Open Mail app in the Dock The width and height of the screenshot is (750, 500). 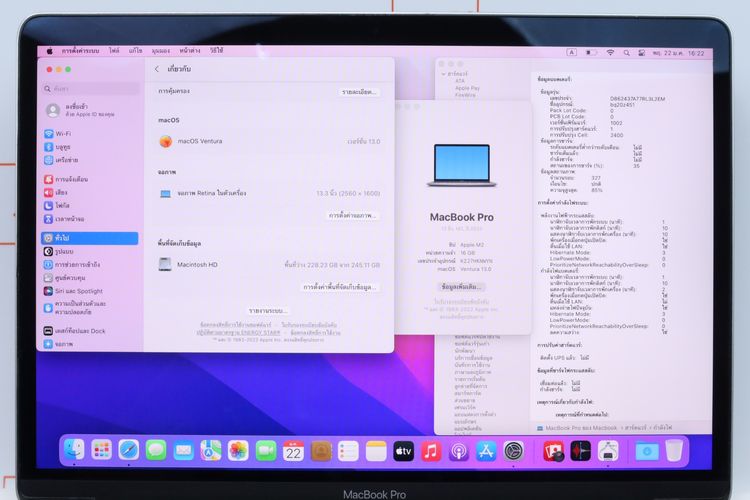(x=183, y=450)
